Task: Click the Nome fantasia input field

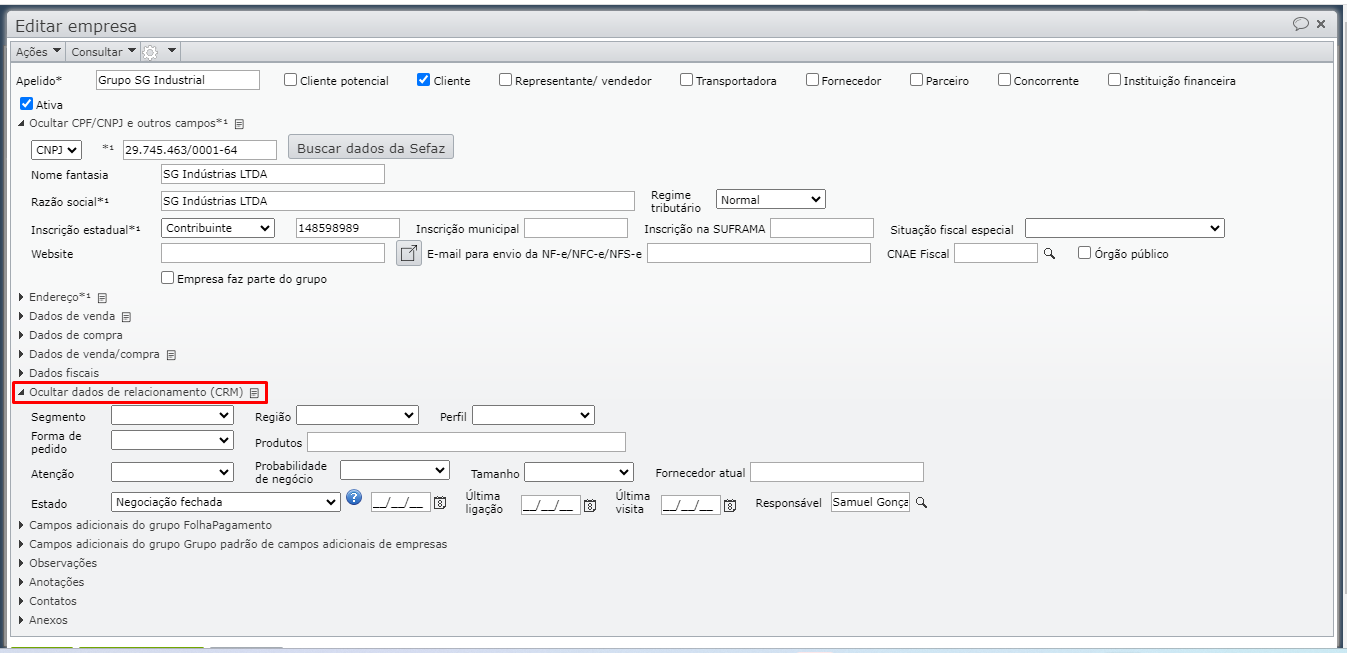Action: point(273,174)
